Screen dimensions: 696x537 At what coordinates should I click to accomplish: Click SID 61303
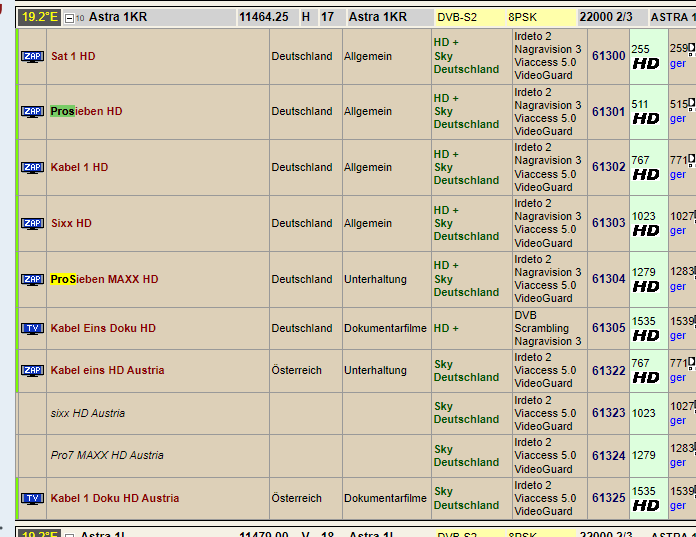click(609, 223)
